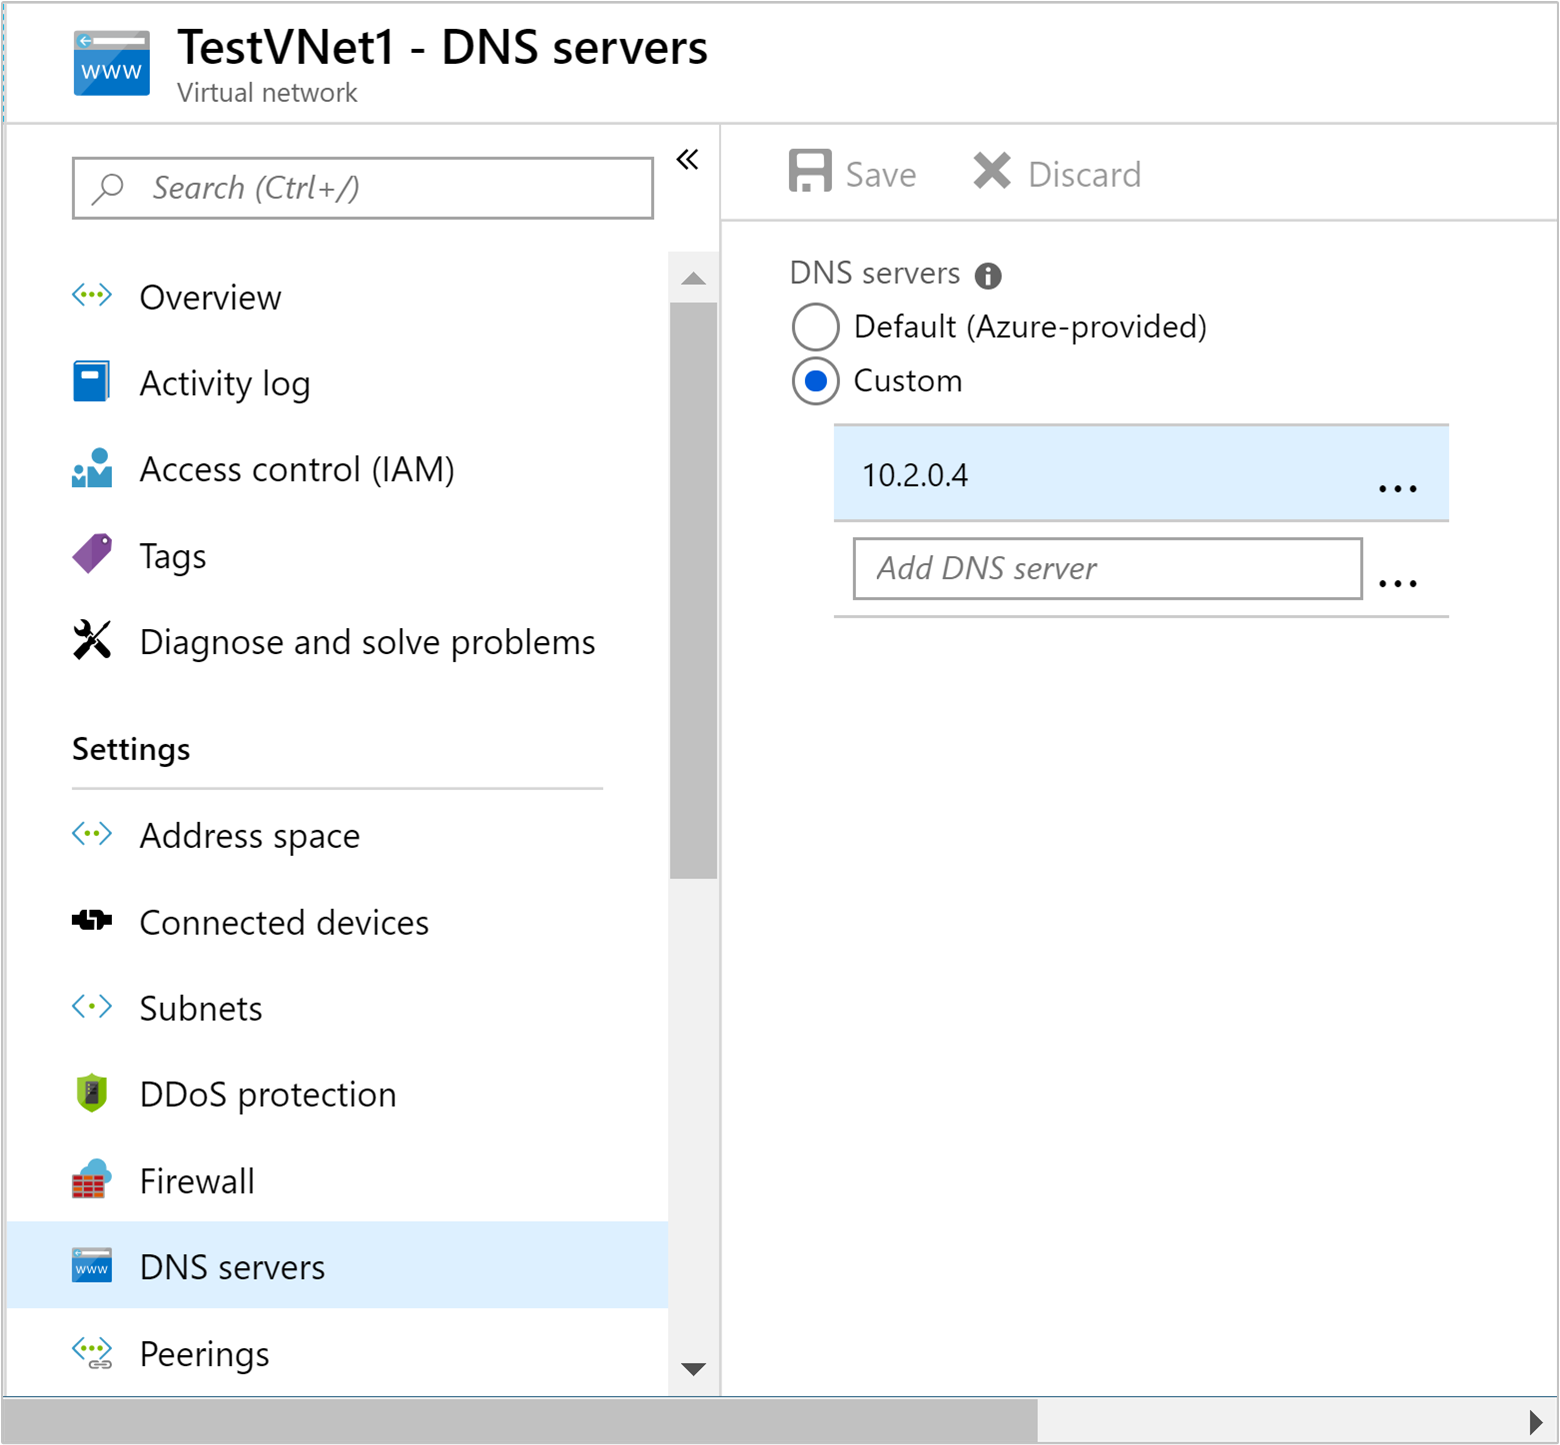Open the ellipsis menu for 10.2.0.4
The image size is (1560, 1445).
pyautogui.click(x=1397, y=487)
